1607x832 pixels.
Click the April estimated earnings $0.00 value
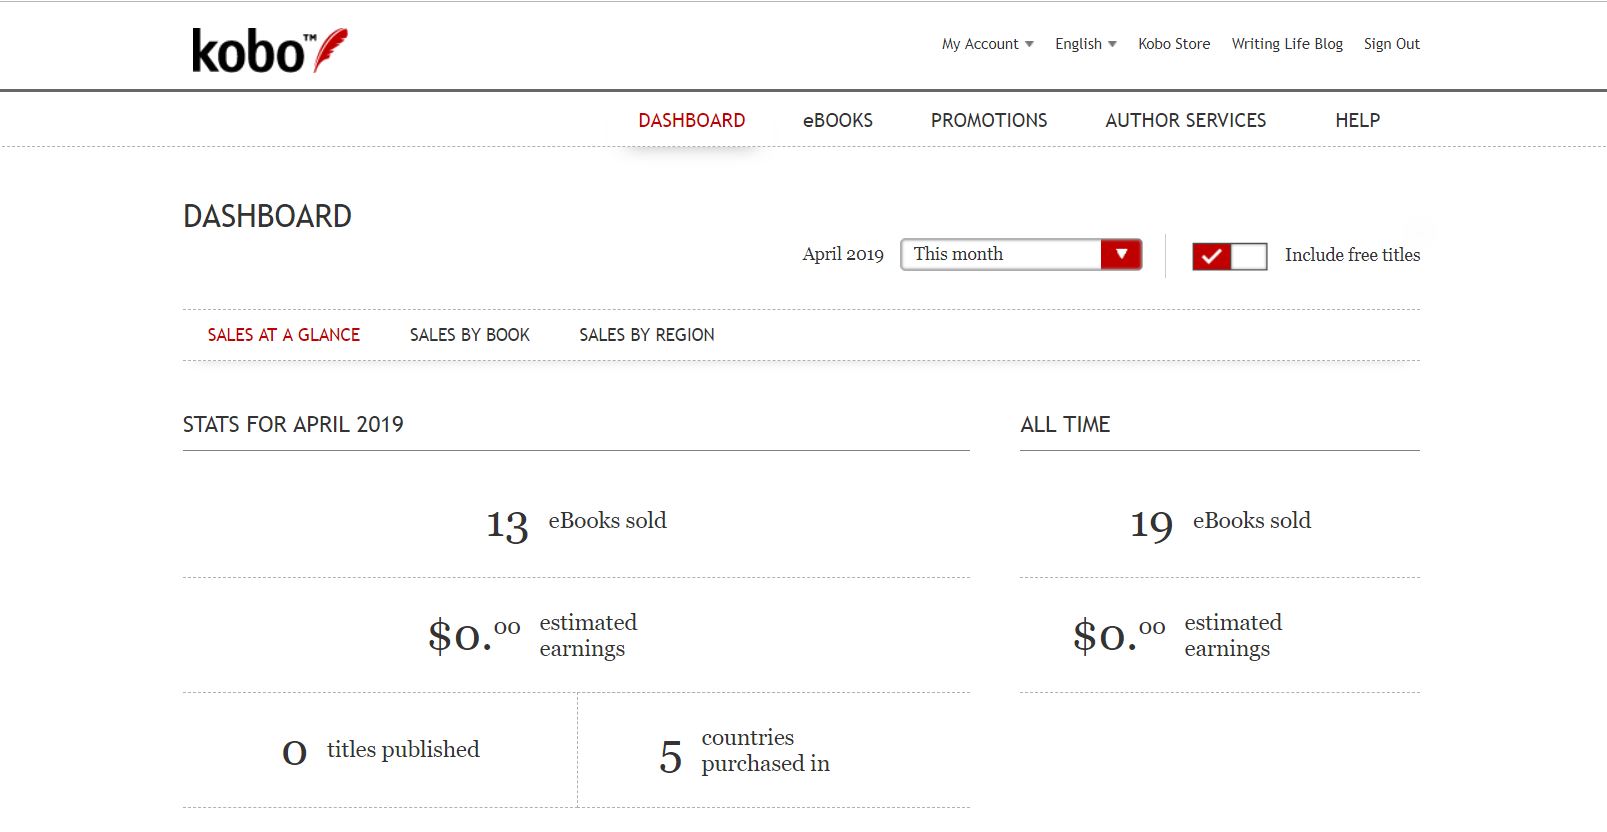coord(474,635)
